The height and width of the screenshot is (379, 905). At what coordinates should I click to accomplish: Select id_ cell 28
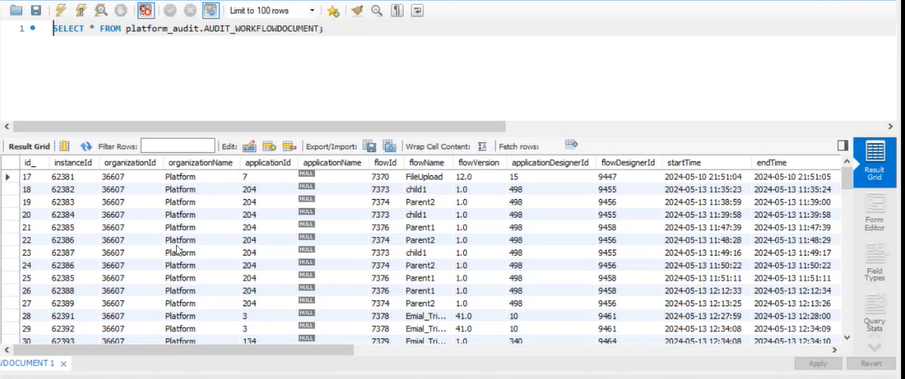34,316
